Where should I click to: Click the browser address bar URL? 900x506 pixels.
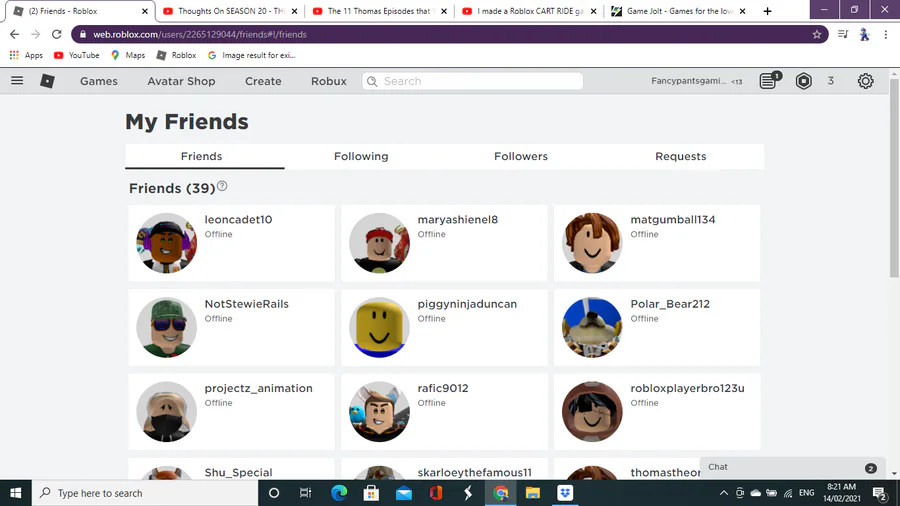[200, 34]
